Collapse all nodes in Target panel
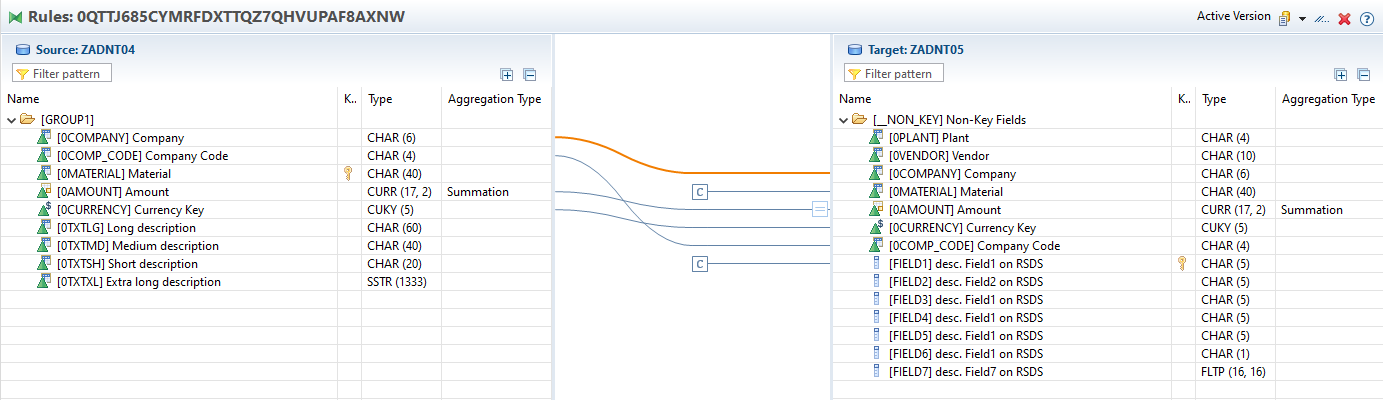Image resolution: width=1383 pixels, height=400 pixels. coord(1364,74)
